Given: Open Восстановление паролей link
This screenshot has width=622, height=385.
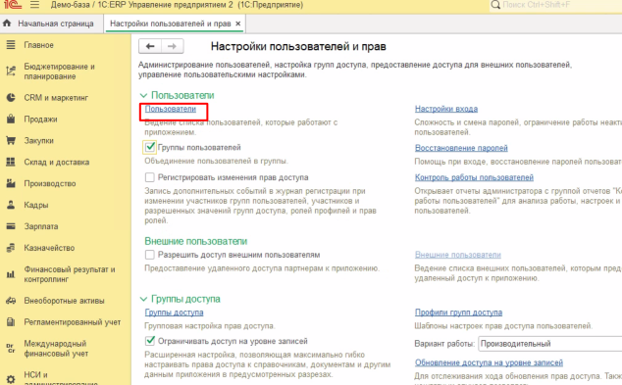Looking at the screenshot, I should point(461,148).
